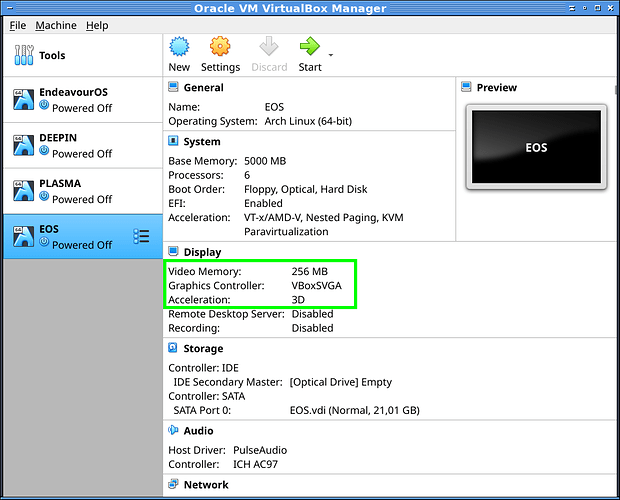This screenshot has height=500, width=620.
Task: Click the System section header
Action: 202,142
